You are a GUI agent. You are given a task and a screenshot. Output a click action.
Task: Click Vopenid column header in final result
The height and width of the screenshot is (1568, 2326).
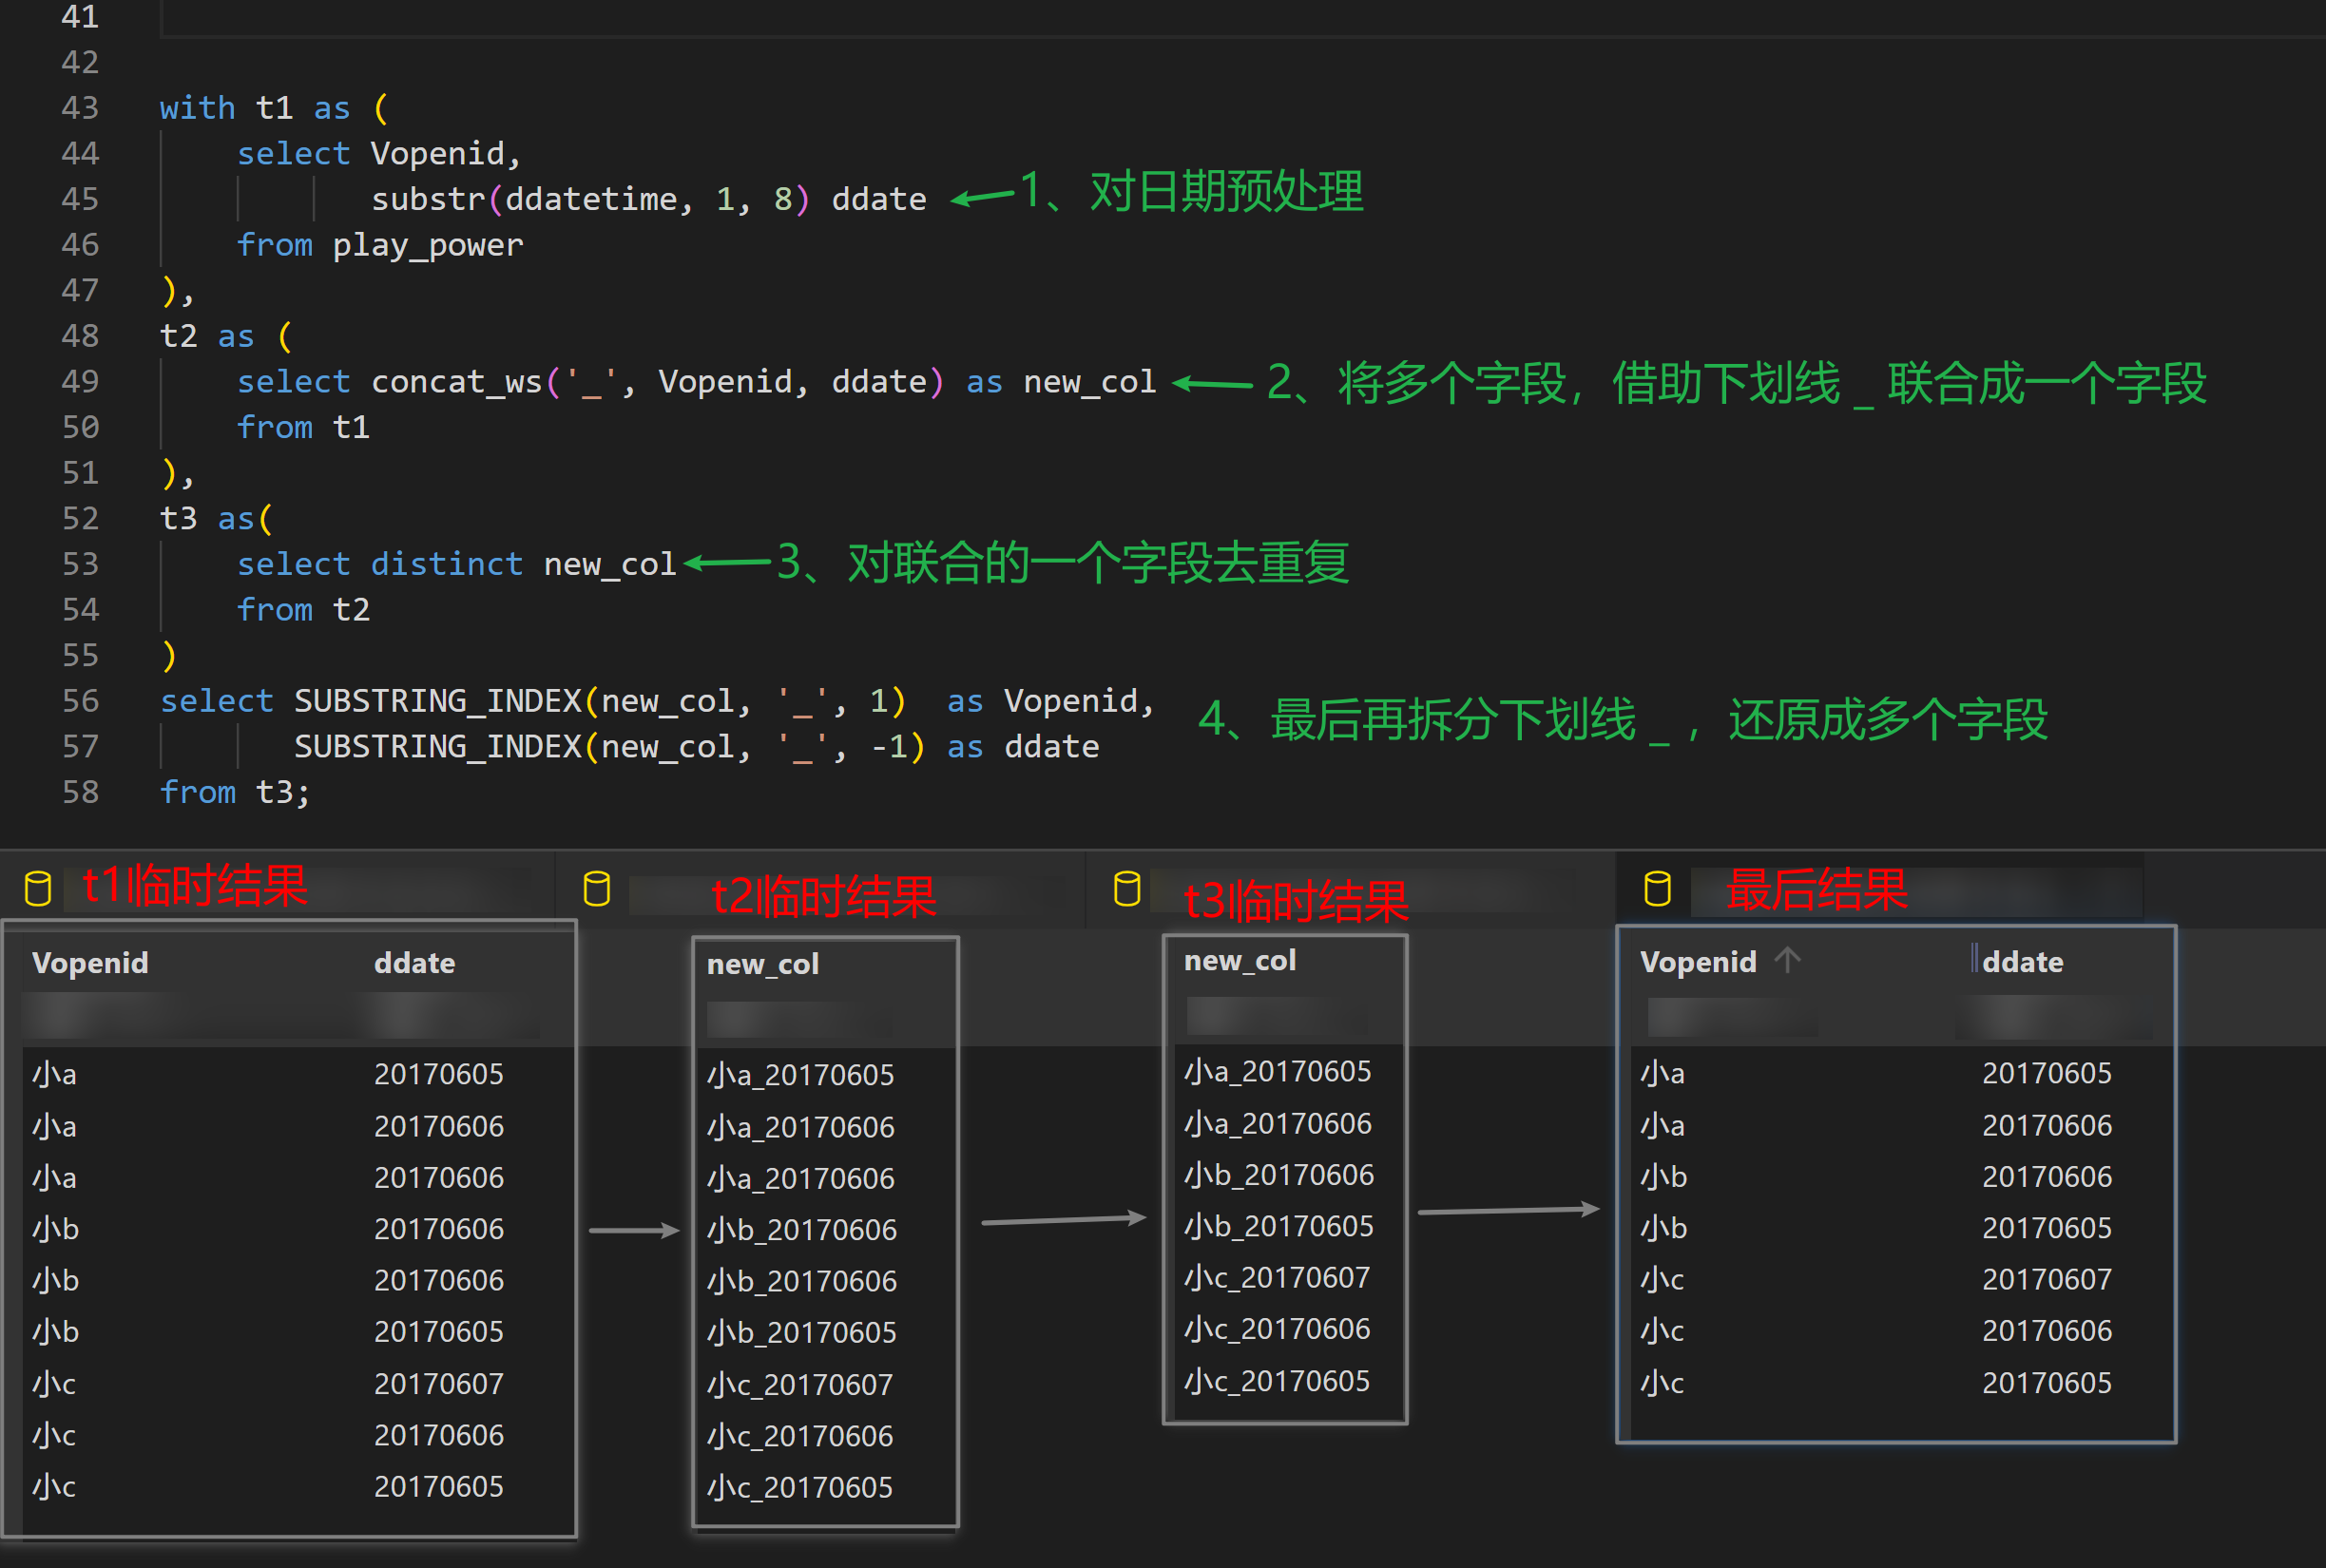click(1698, 962)
